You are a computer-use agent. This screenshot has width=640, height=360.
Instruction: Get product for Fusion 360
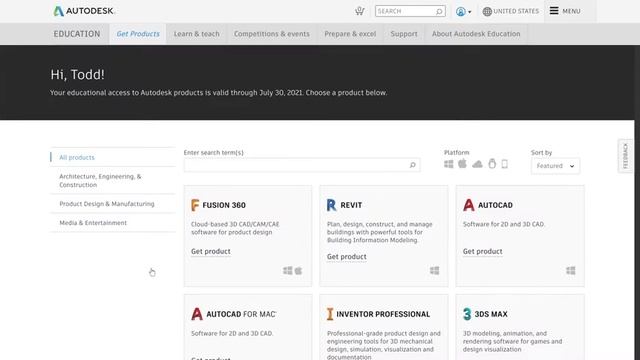211,251
